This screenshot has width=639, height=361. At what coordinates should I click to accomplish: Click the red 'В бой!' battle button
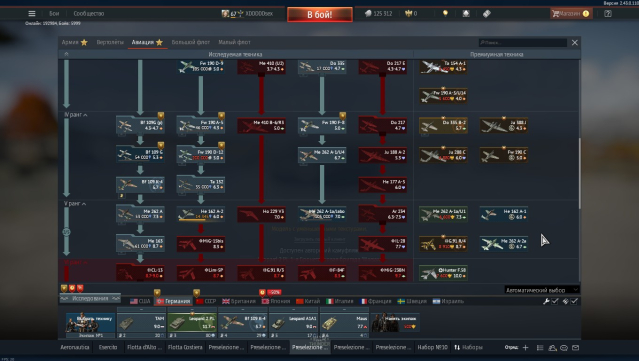(320, 15)
